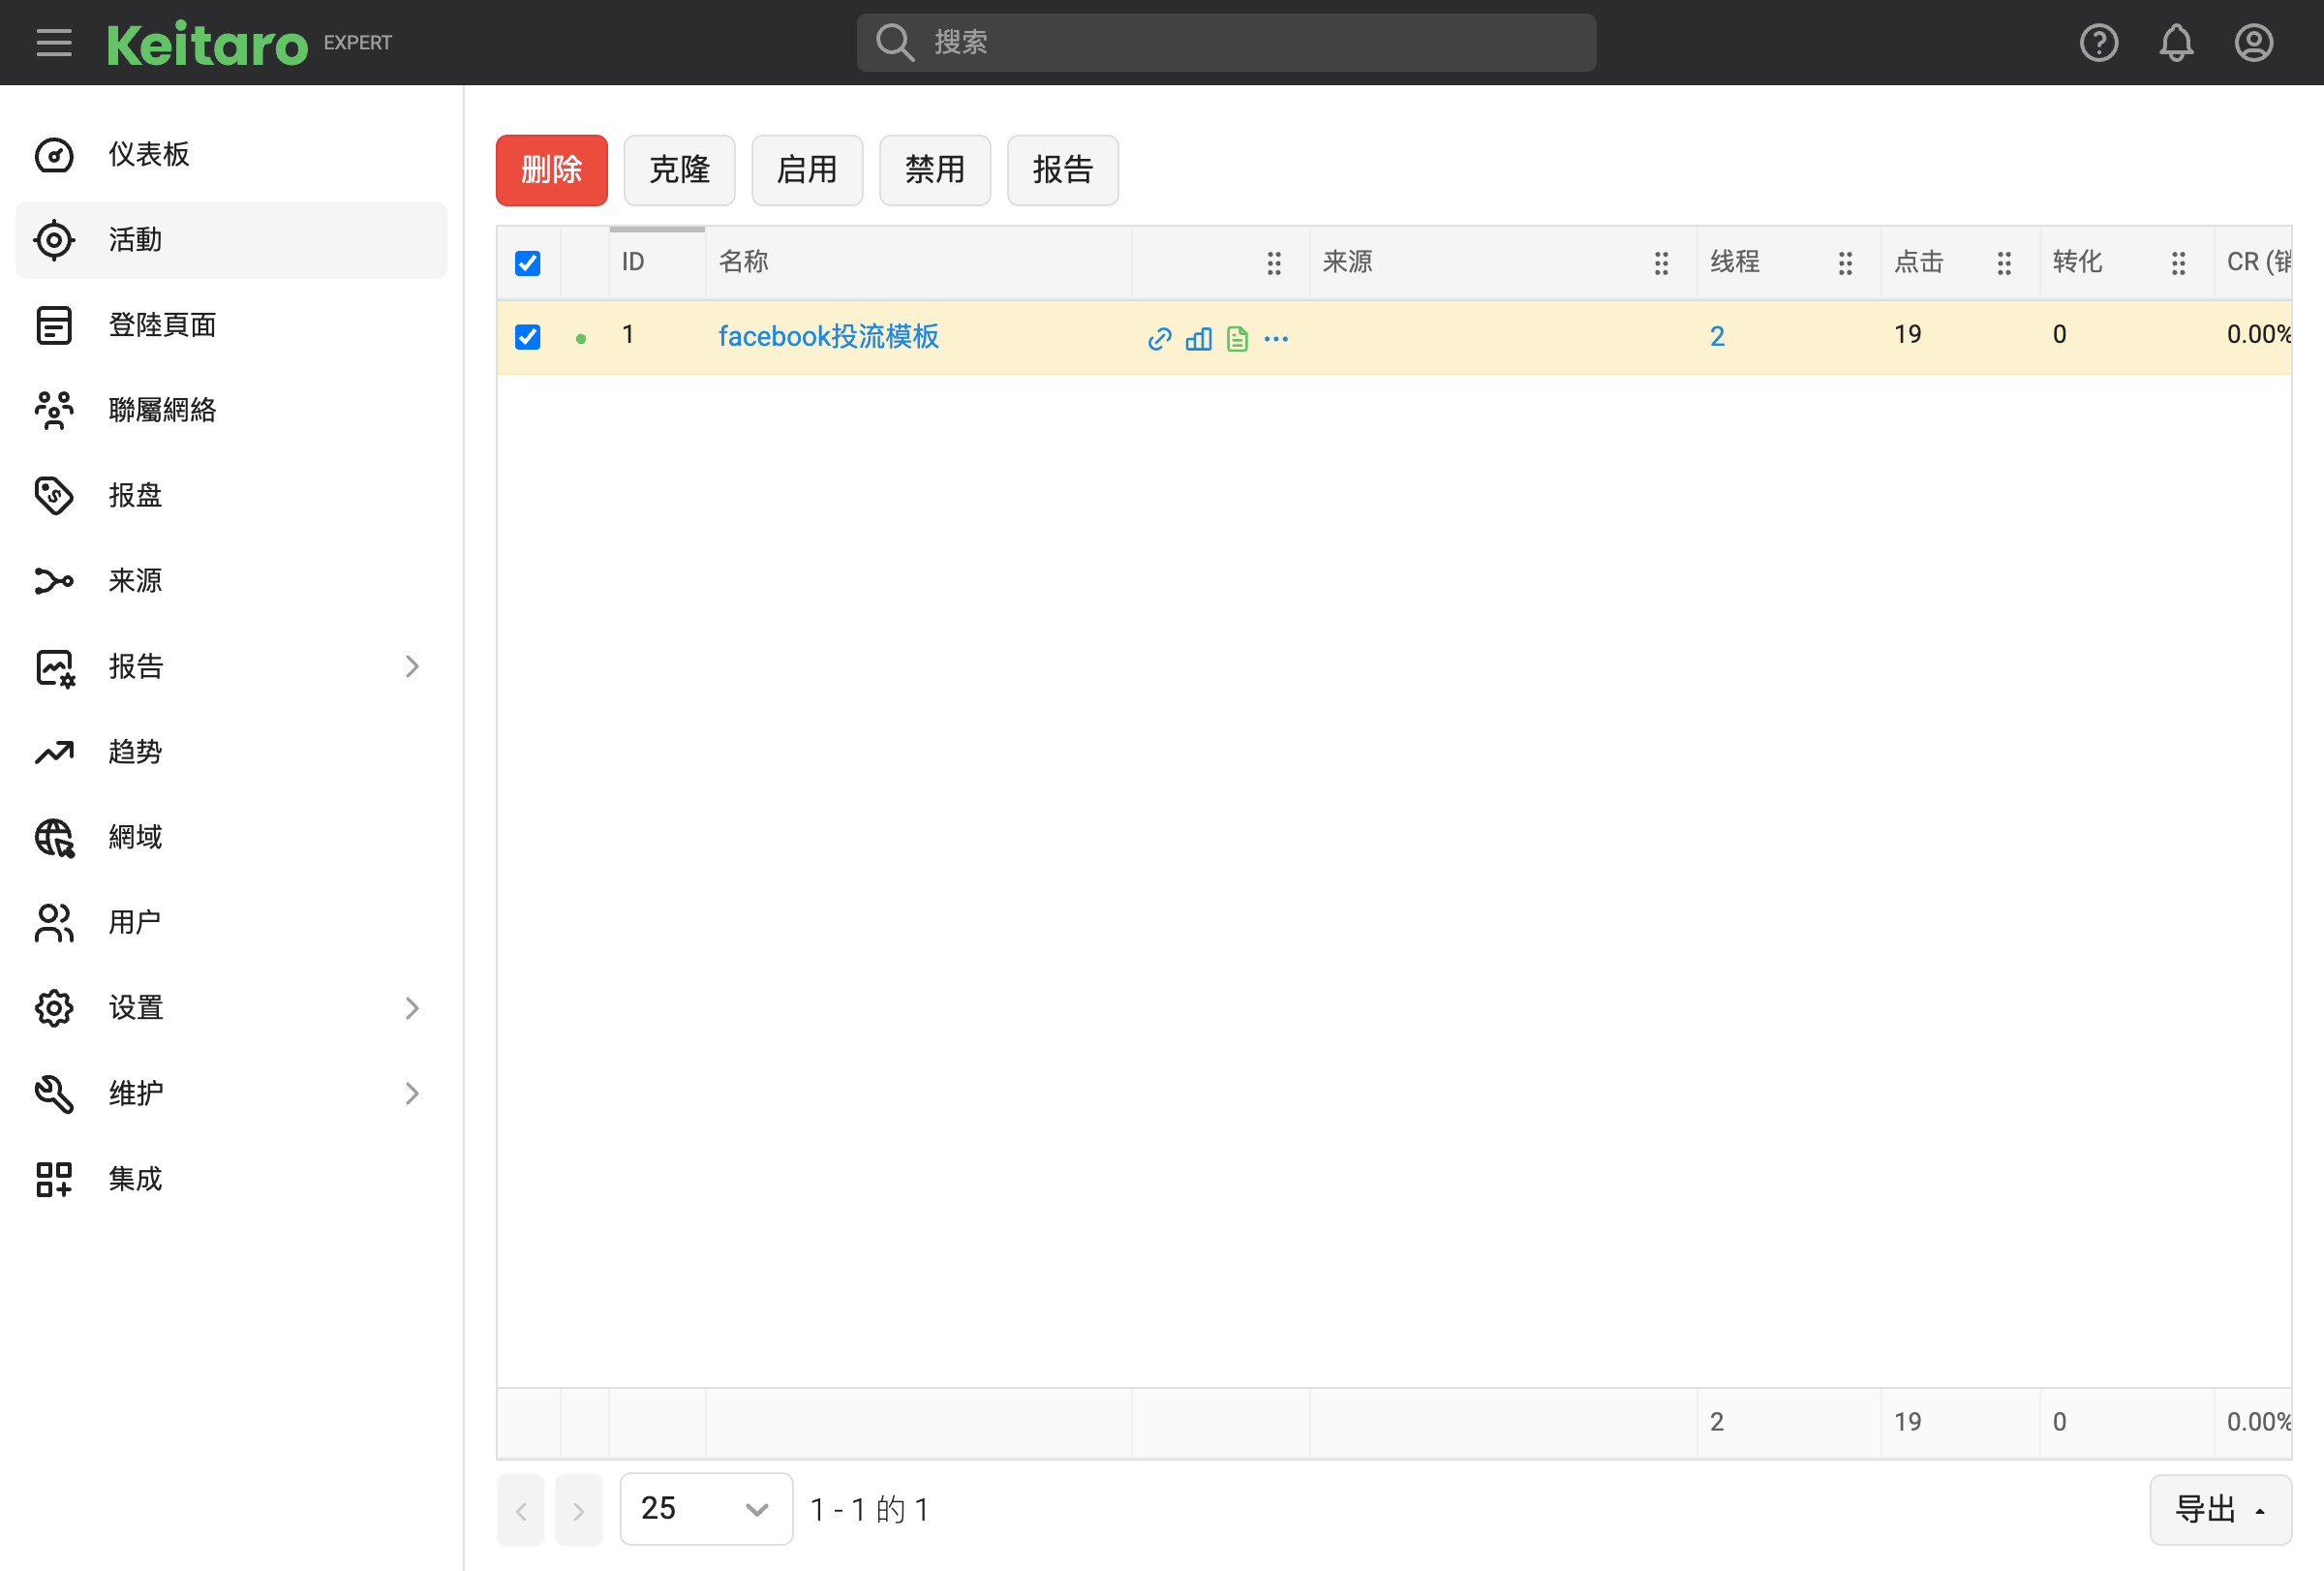The image size is (2324, 1571).
Task: Open the 25 rows-per-page dropdown
Action: (x=706, y=1509)
